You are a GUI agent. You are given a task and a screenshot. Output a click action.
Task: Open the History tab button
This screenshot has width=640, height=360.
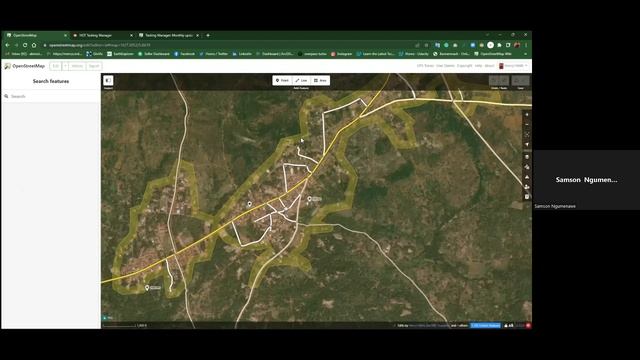(77, 66)
